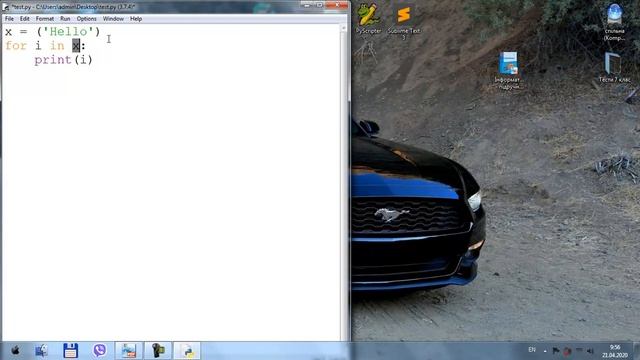Click the word 'Hello' in code
The width and height of the screenshot is (640, 360).
(69, 31)
